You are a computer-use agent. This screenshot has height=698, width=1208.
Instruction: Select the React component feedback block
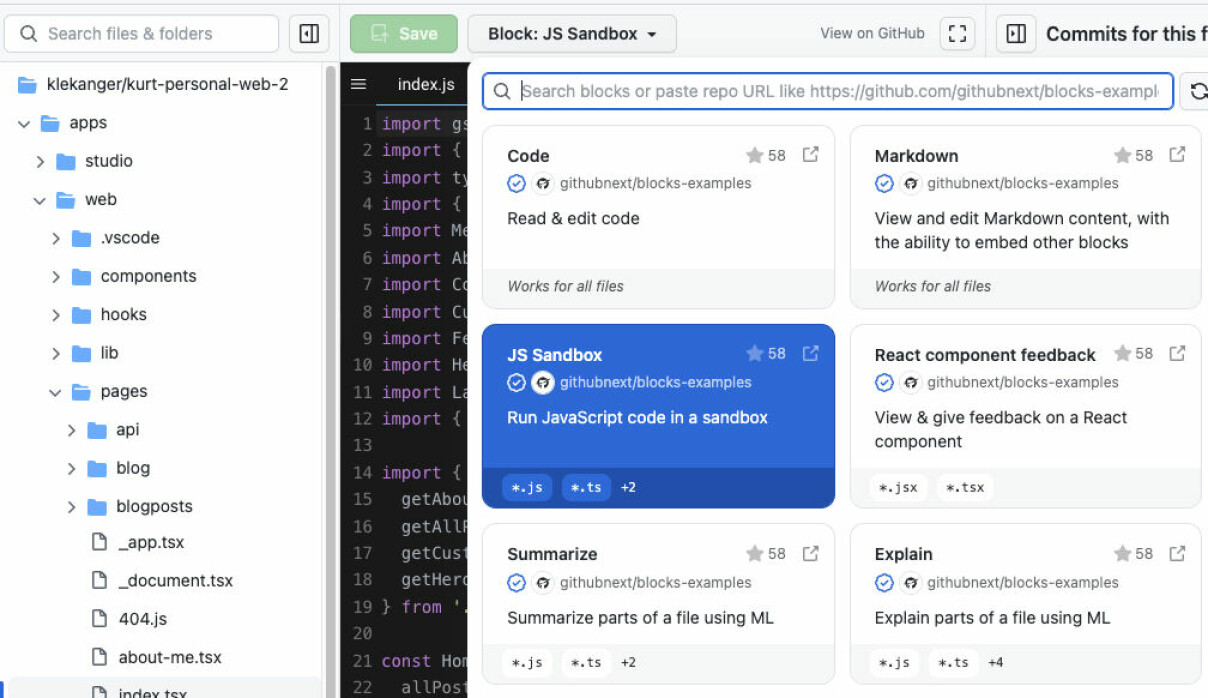click(x=1026, y=416)
